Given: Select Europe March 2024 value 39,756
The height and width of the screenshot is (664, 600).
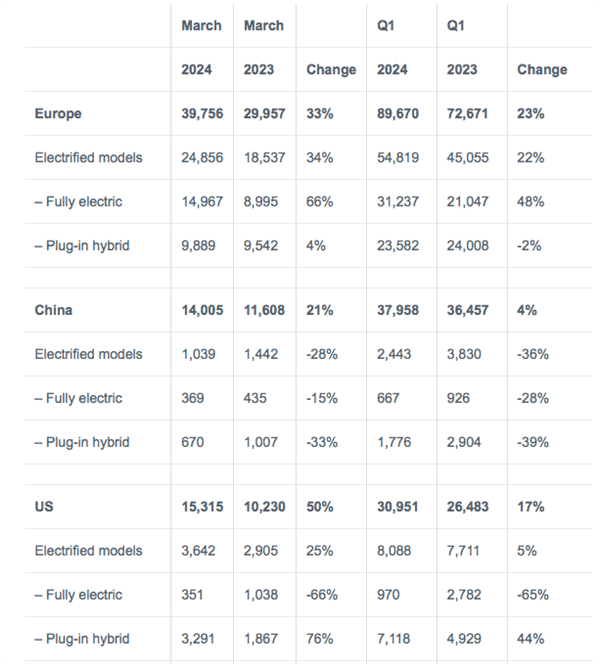Looking at the screenshot, I should coord(203,114).
